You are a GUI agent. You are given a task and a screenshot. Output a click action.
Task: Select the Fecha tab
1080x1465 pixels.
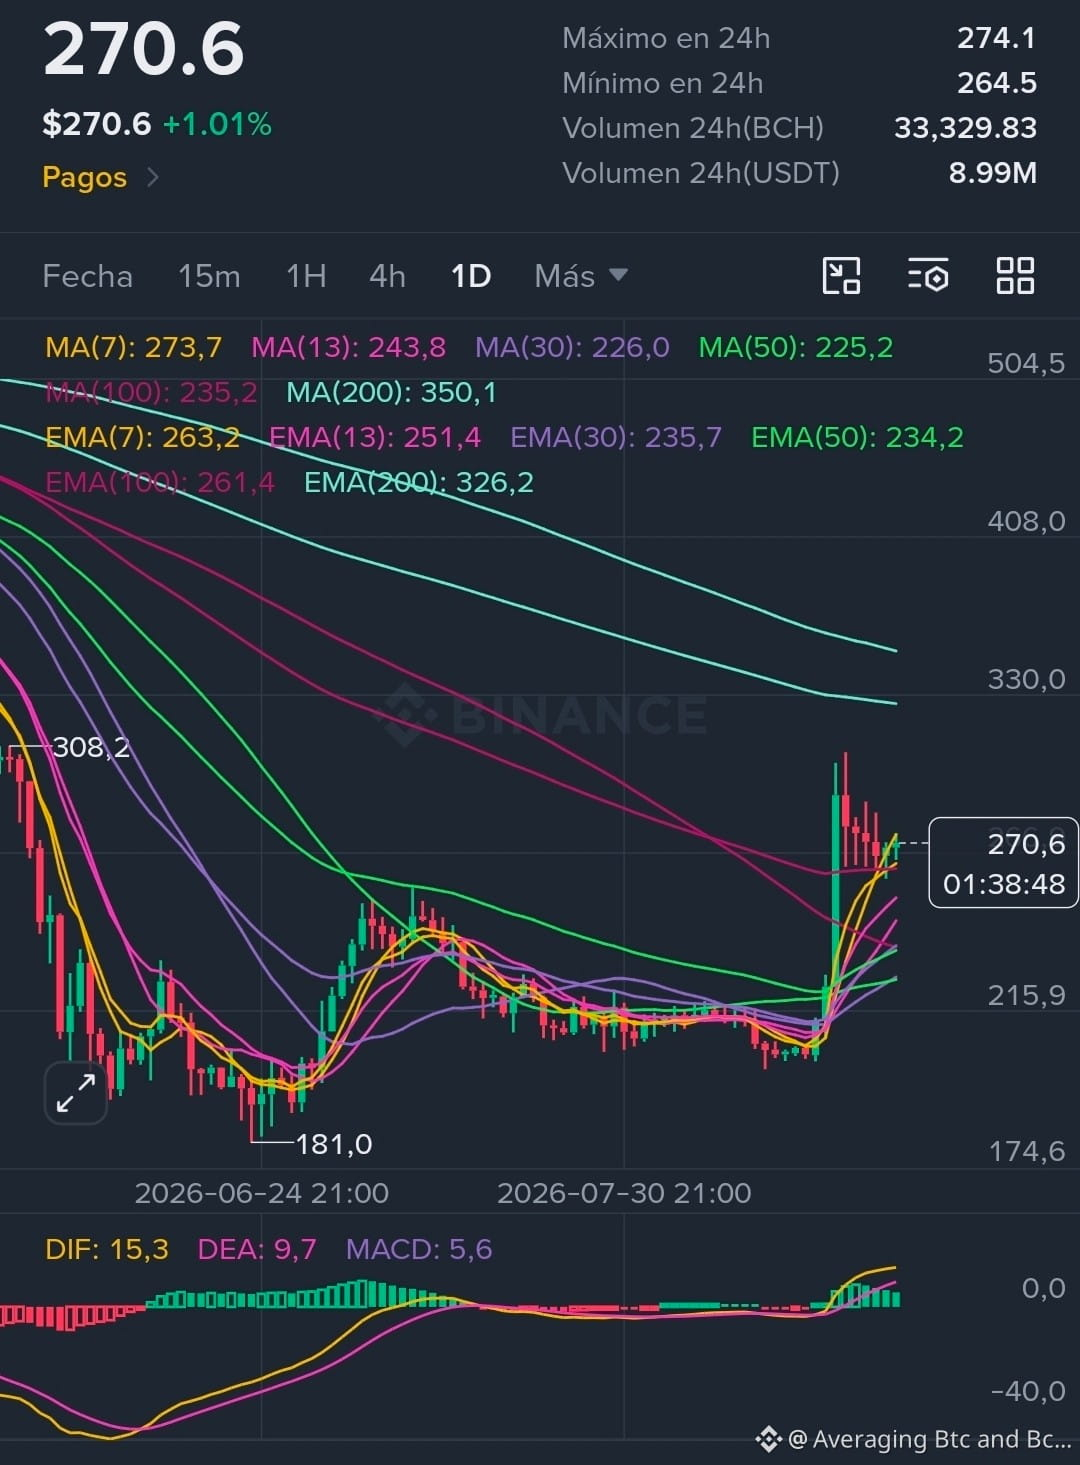(87, 276)
